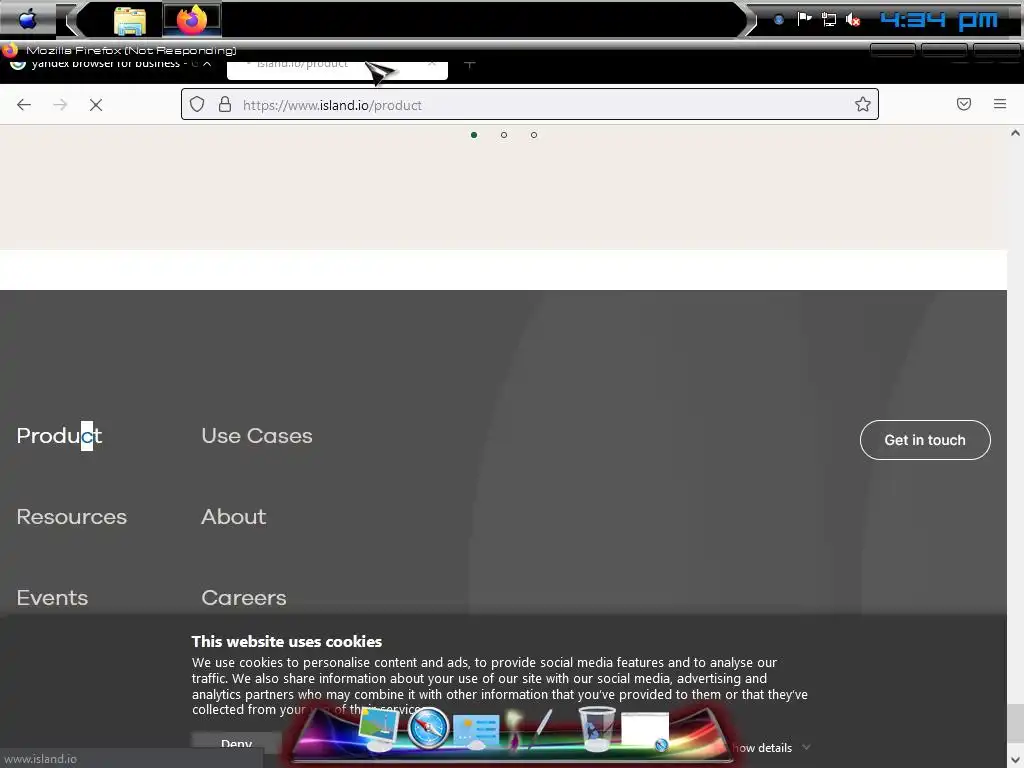1024x768 pixels.
Task: Open the contact card dock icon
Action: (476, 731)
